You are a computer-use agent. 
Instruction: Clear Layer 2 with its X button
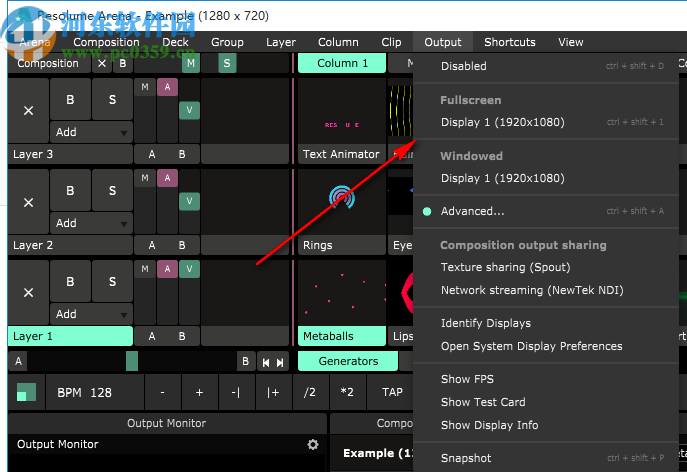(28, 202)
